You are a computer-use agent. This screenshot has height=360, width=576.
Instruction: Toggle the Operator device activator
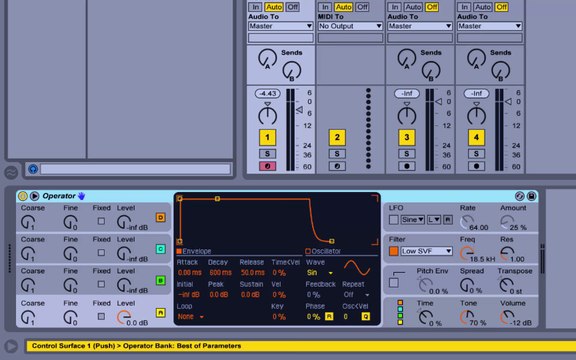coord(23,196)
